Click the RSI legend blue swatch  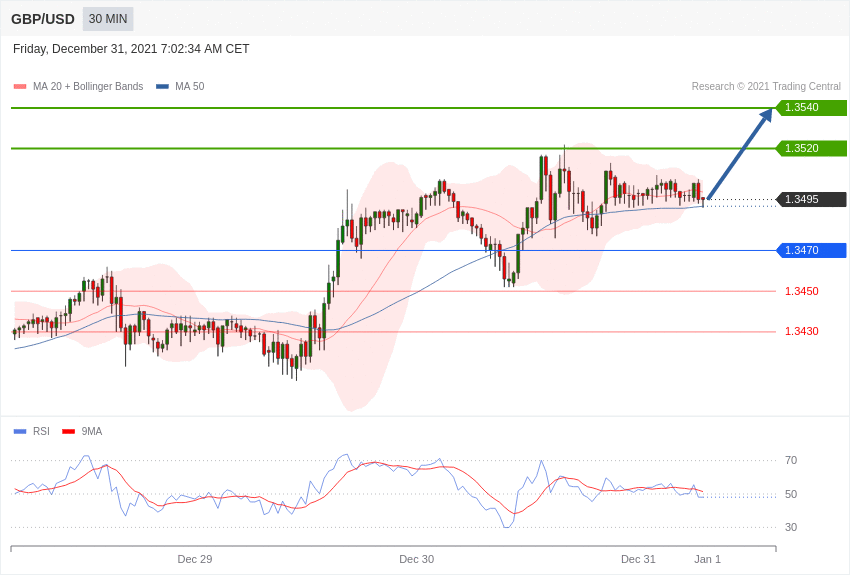point(20,432)
